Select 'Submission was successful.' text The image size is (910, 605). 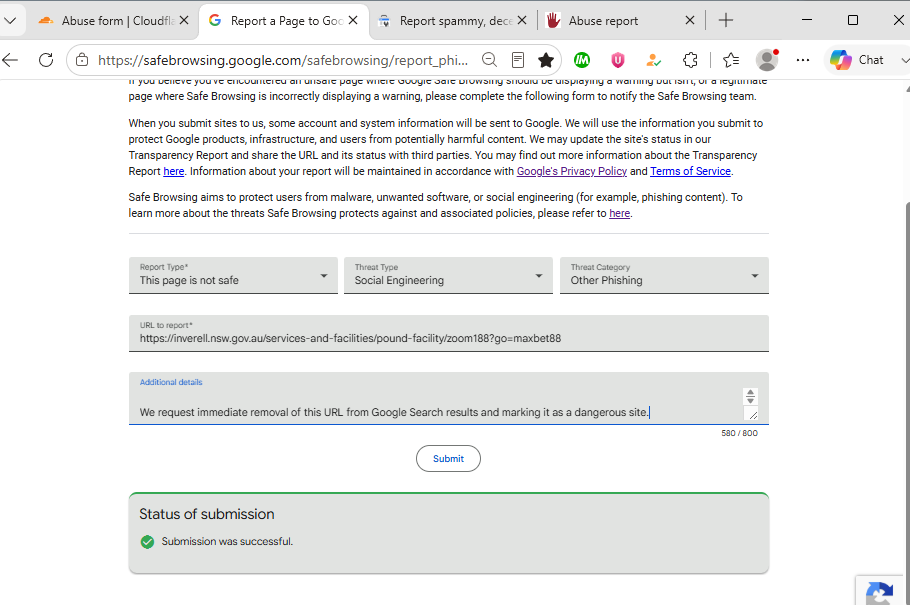pos(227,542)
